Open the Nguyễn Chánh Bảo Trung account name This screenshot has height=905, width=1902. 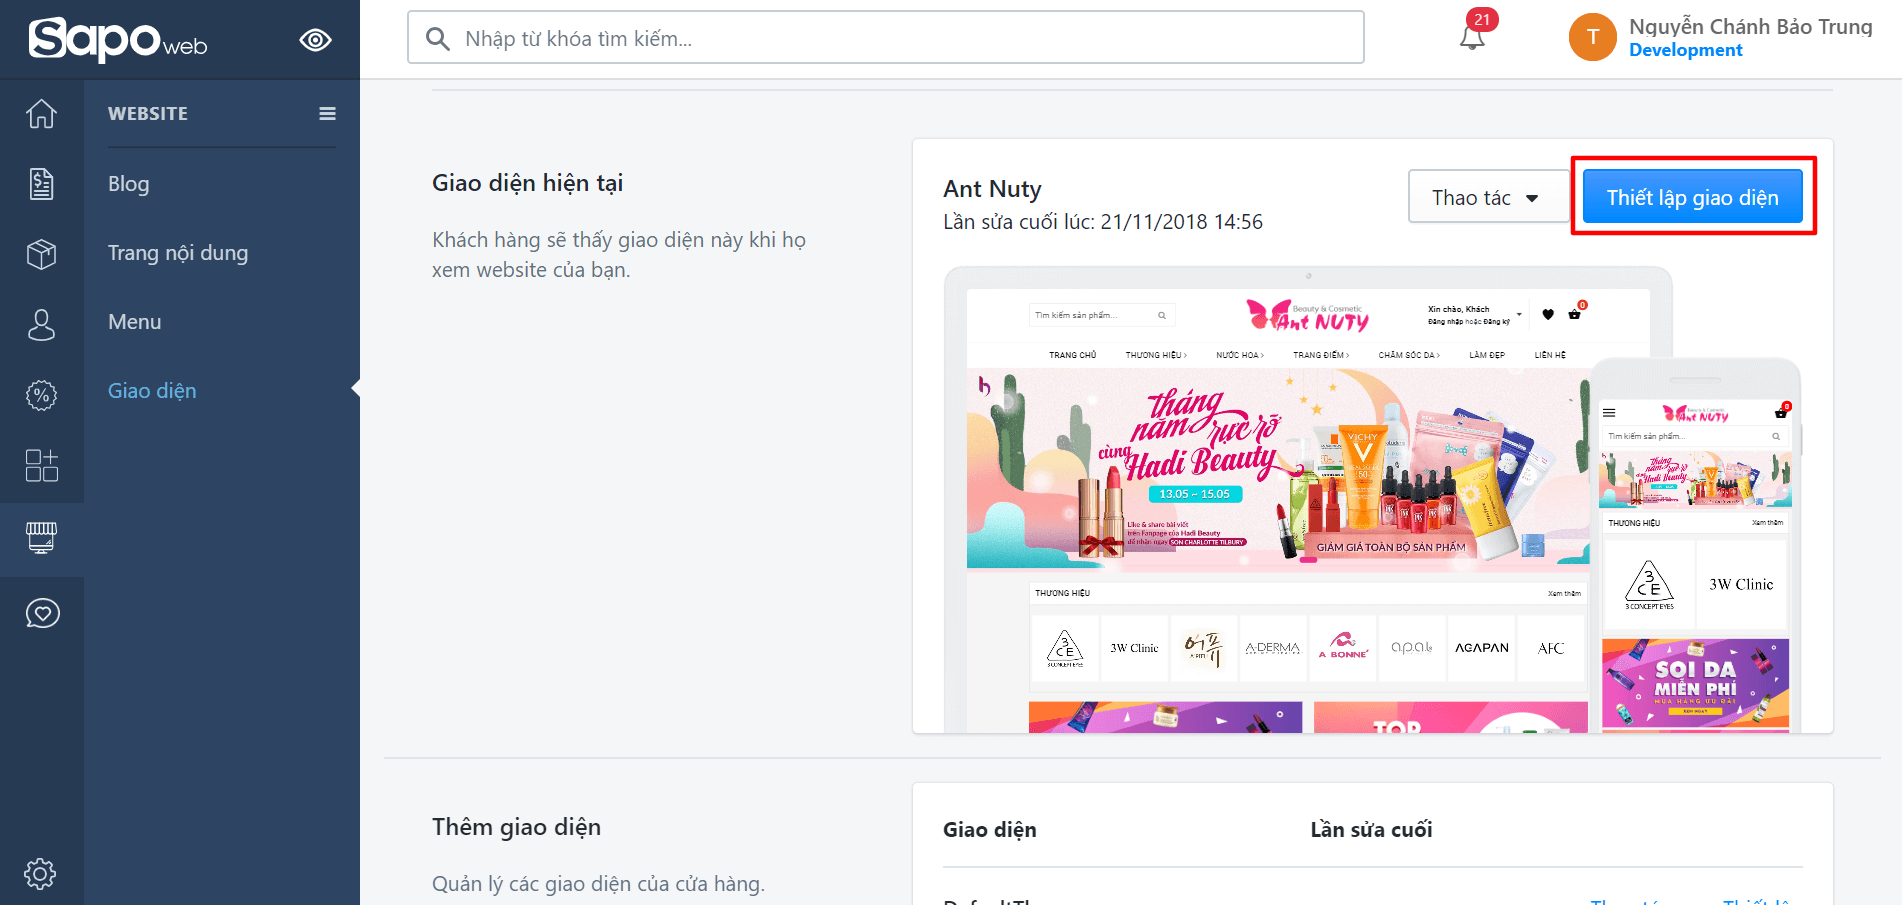coord(1751,27)
